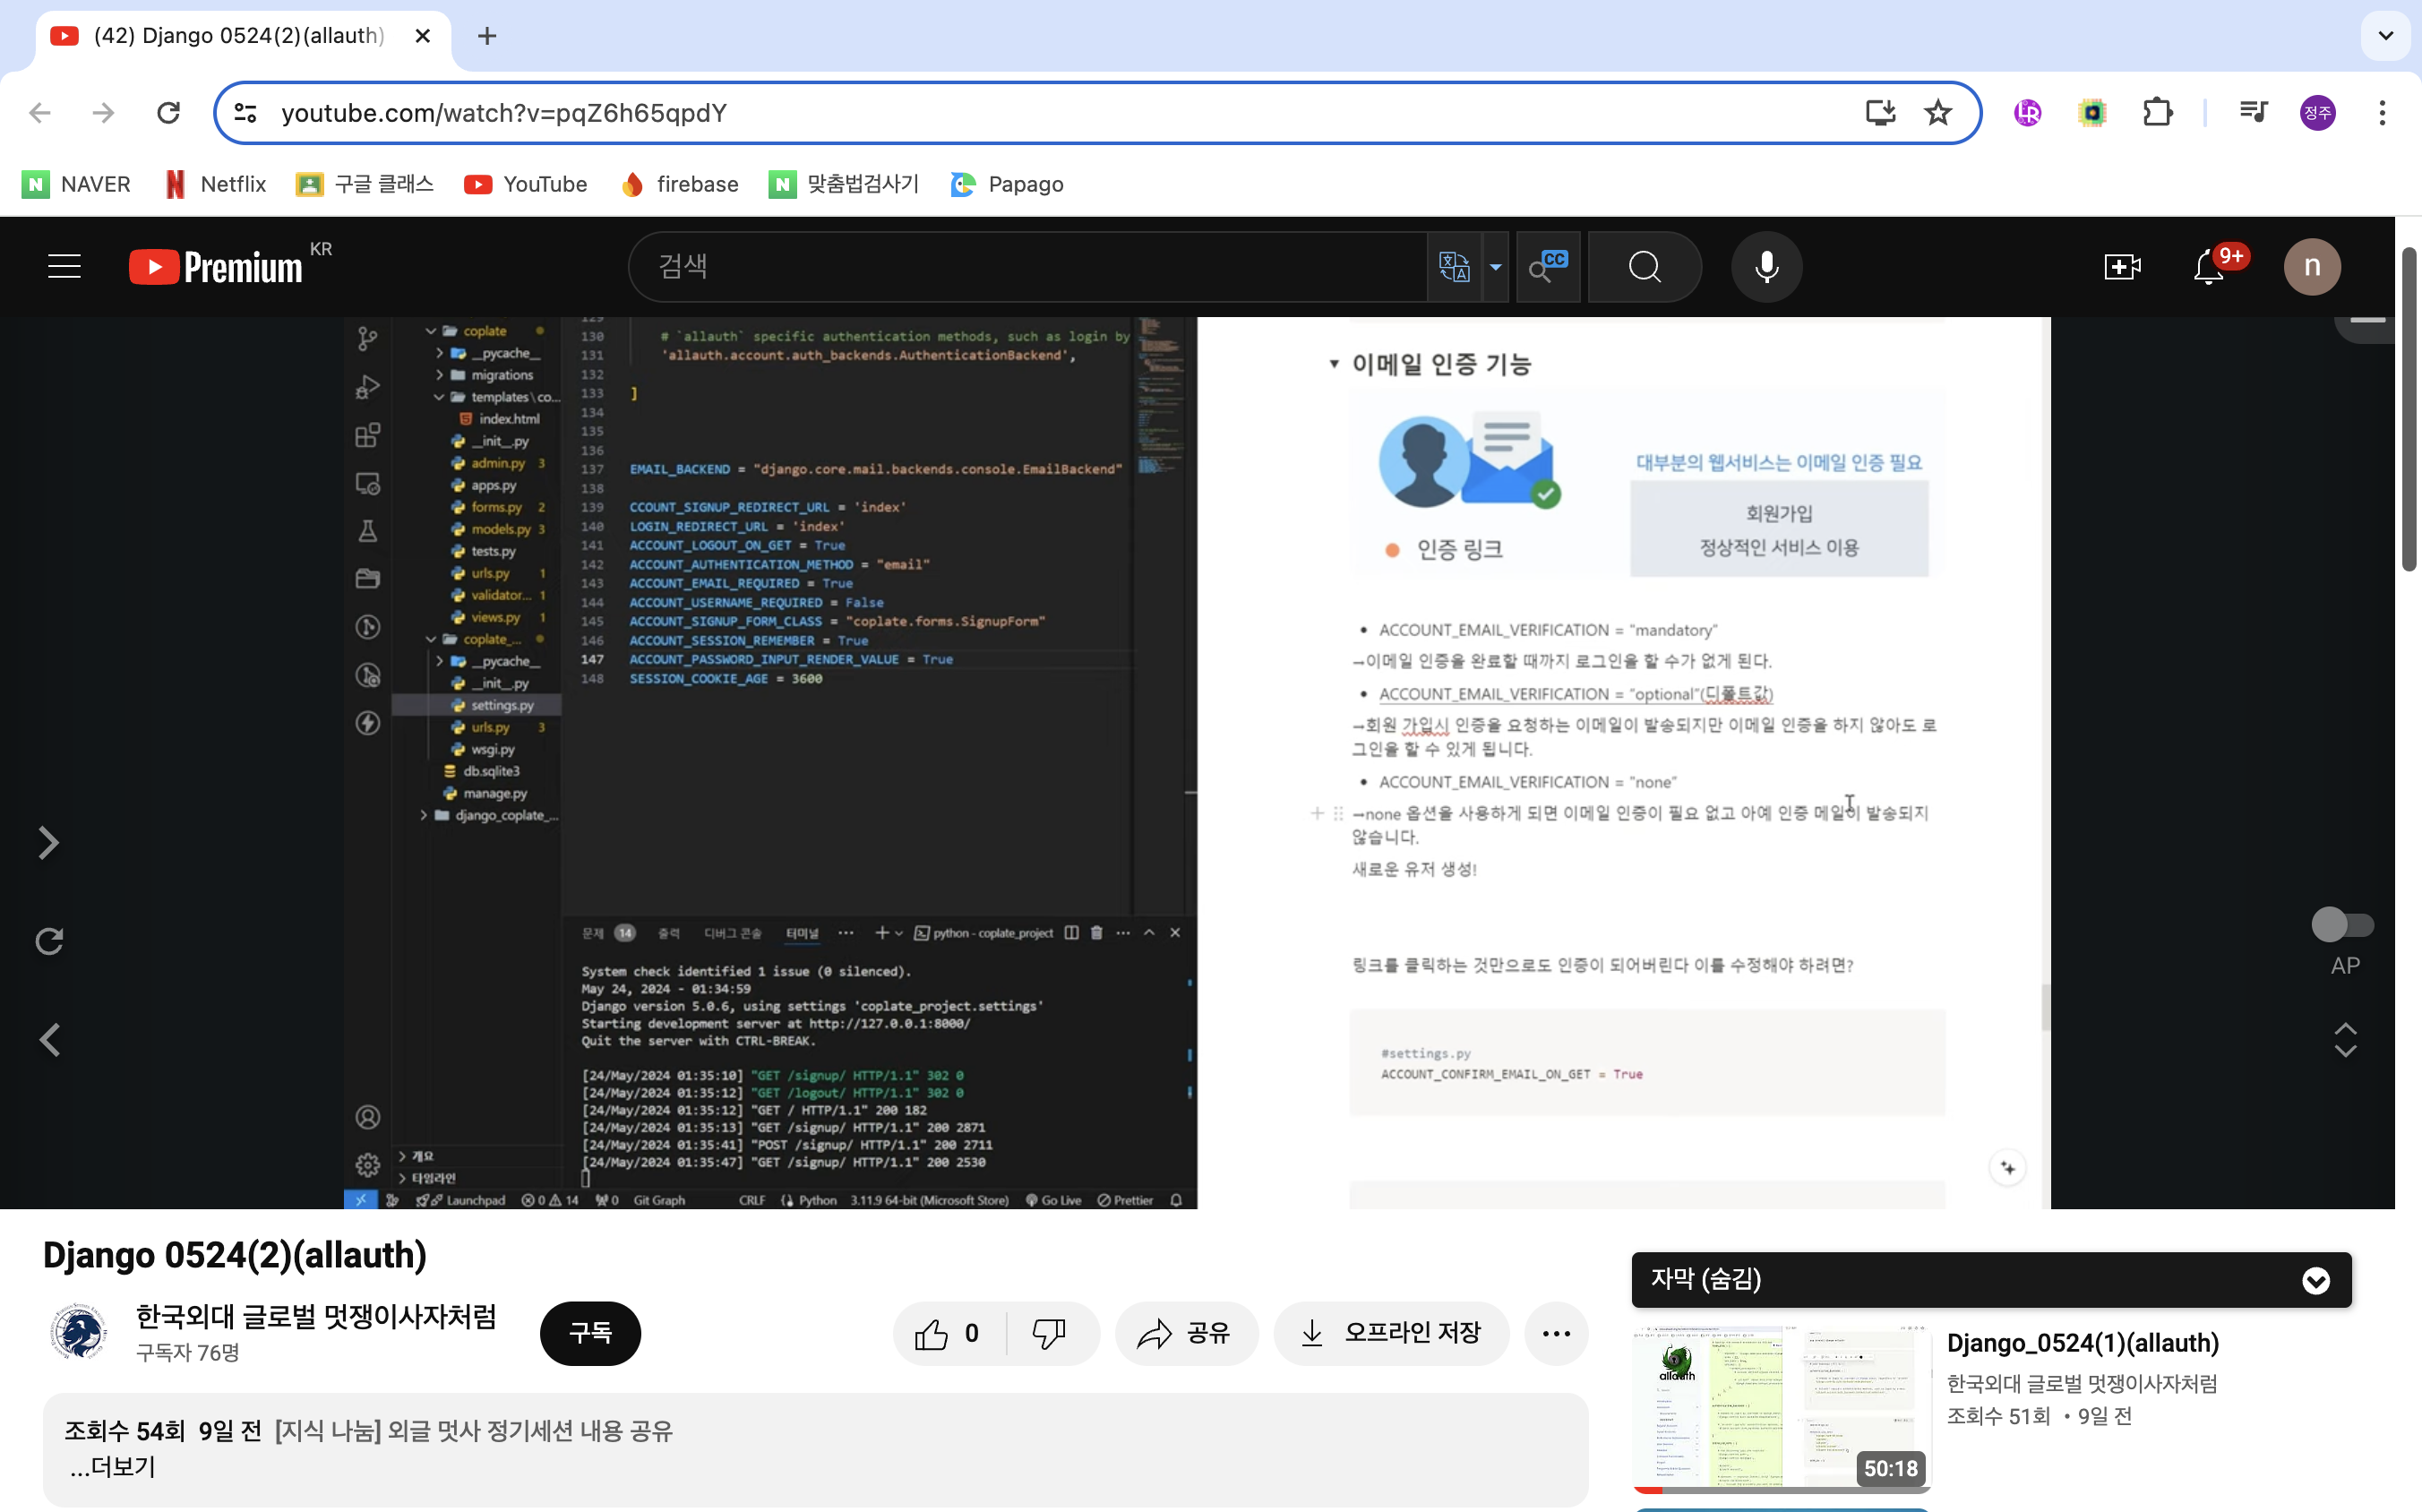Viewport: 2422px width, 1512px height.
Task: Open the Chrome extensions puzzle icon
Action: point(2157,113)
